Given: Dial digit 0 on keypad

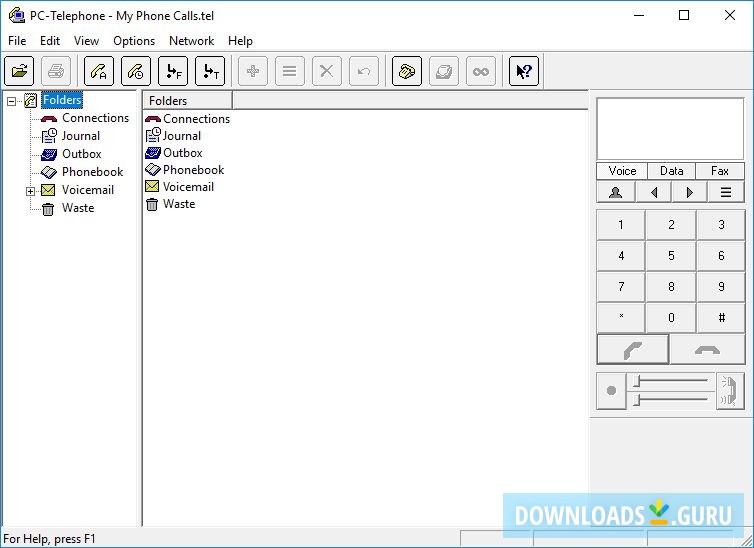Looking at the screenshot, I should pos(671,318).
